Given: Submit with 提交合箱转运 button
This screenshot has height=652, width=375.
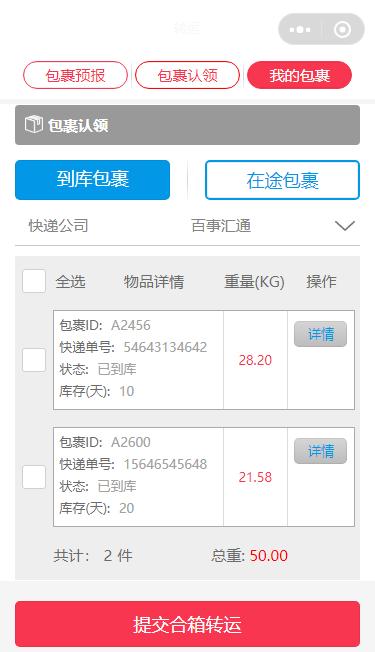Looking at the screenshot, I should (188, 624).
